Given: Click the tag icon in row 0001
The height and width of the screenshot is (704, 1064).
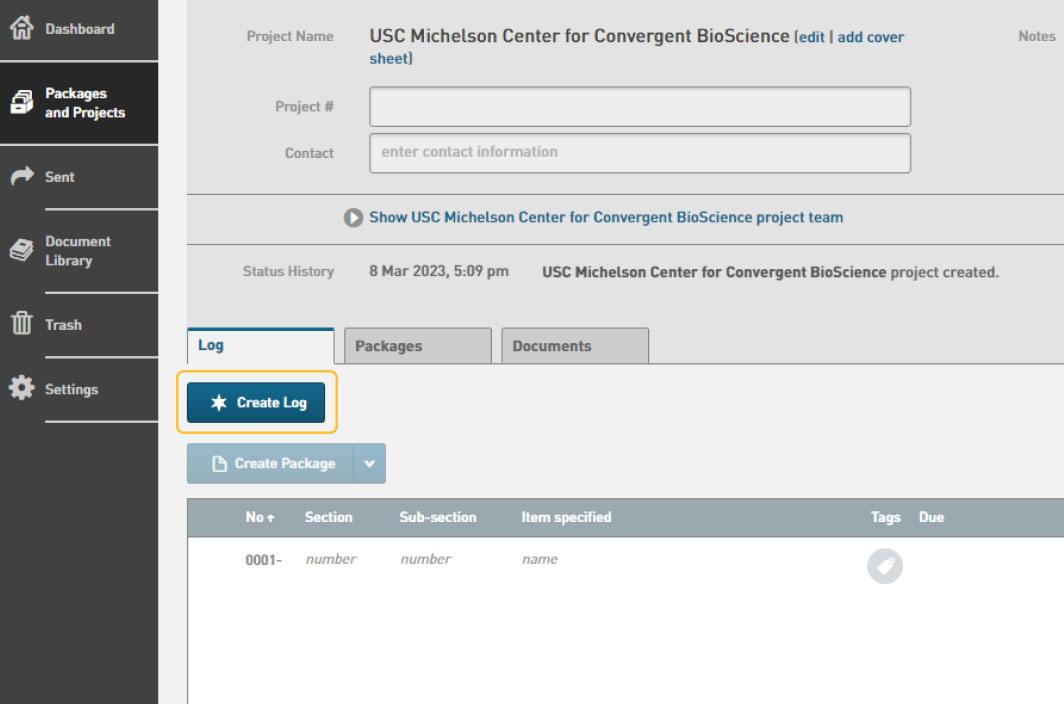Looking at the screenshot, I should 884,566.
